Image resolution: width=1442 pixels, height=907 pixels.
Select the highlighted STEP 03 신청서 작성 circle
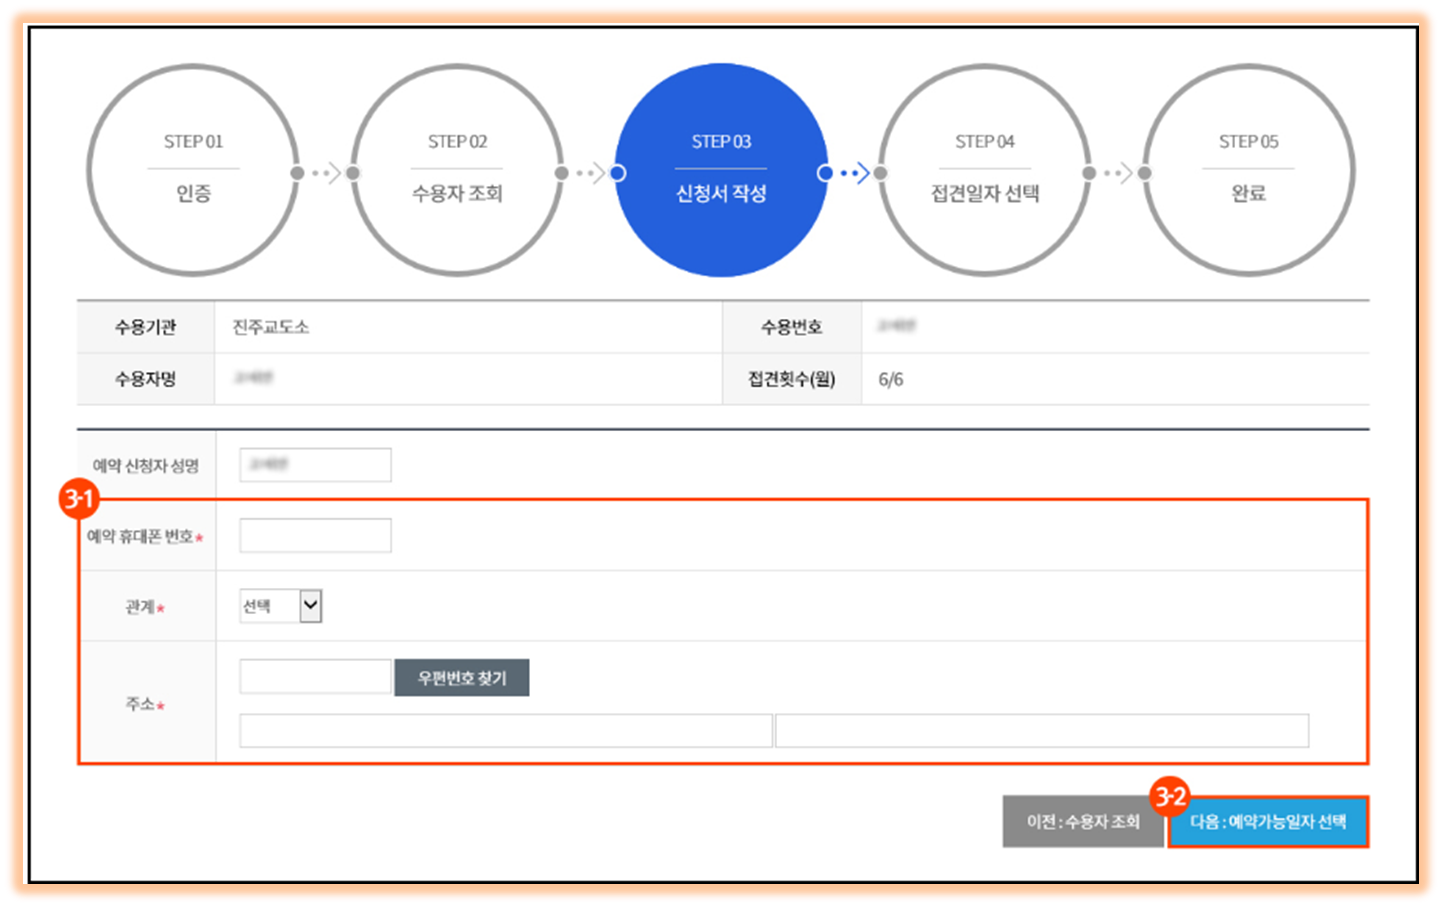(x=721, y=170)
